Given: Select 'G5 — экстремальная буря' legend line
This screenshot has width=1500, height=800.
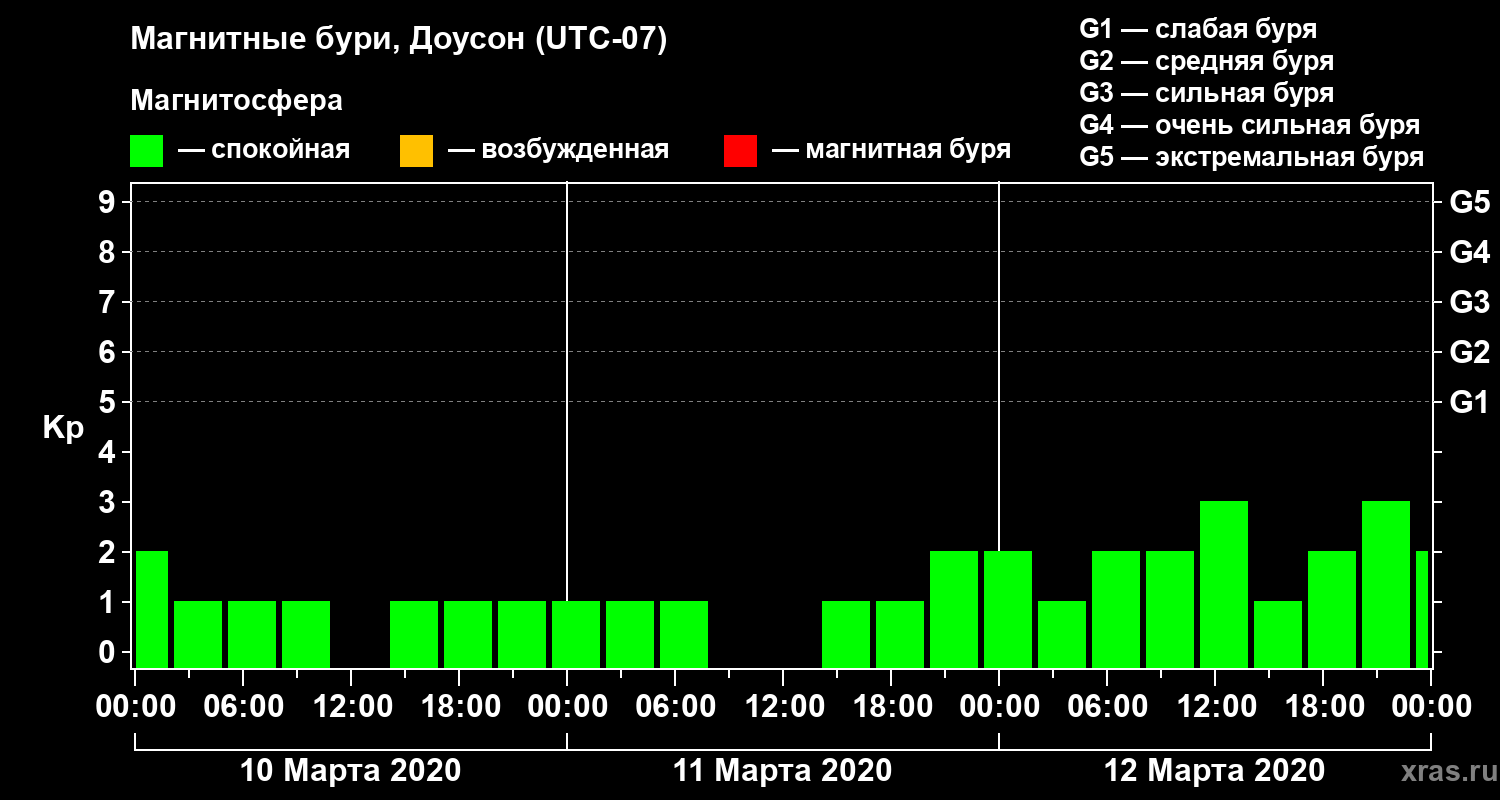Looking at the screenshot, I should pyautogui.click(x=1251, y=157).
